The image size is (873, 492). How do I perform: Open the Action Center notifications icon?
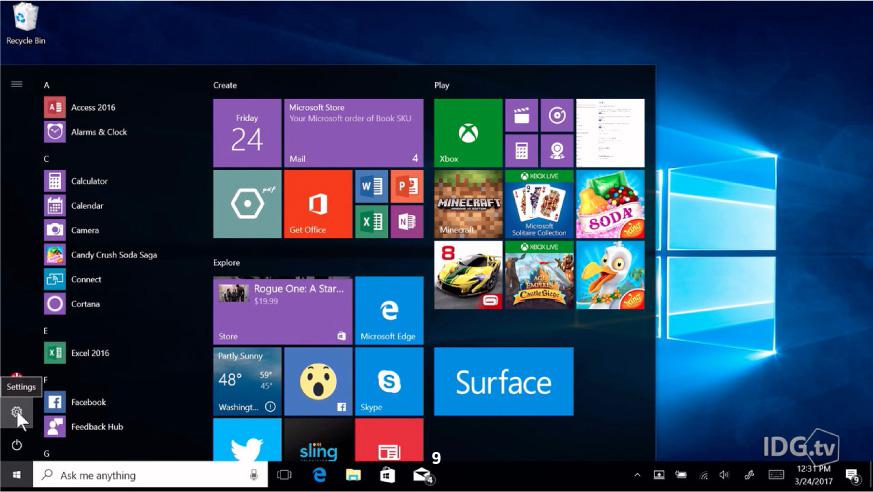coord(852,476)
